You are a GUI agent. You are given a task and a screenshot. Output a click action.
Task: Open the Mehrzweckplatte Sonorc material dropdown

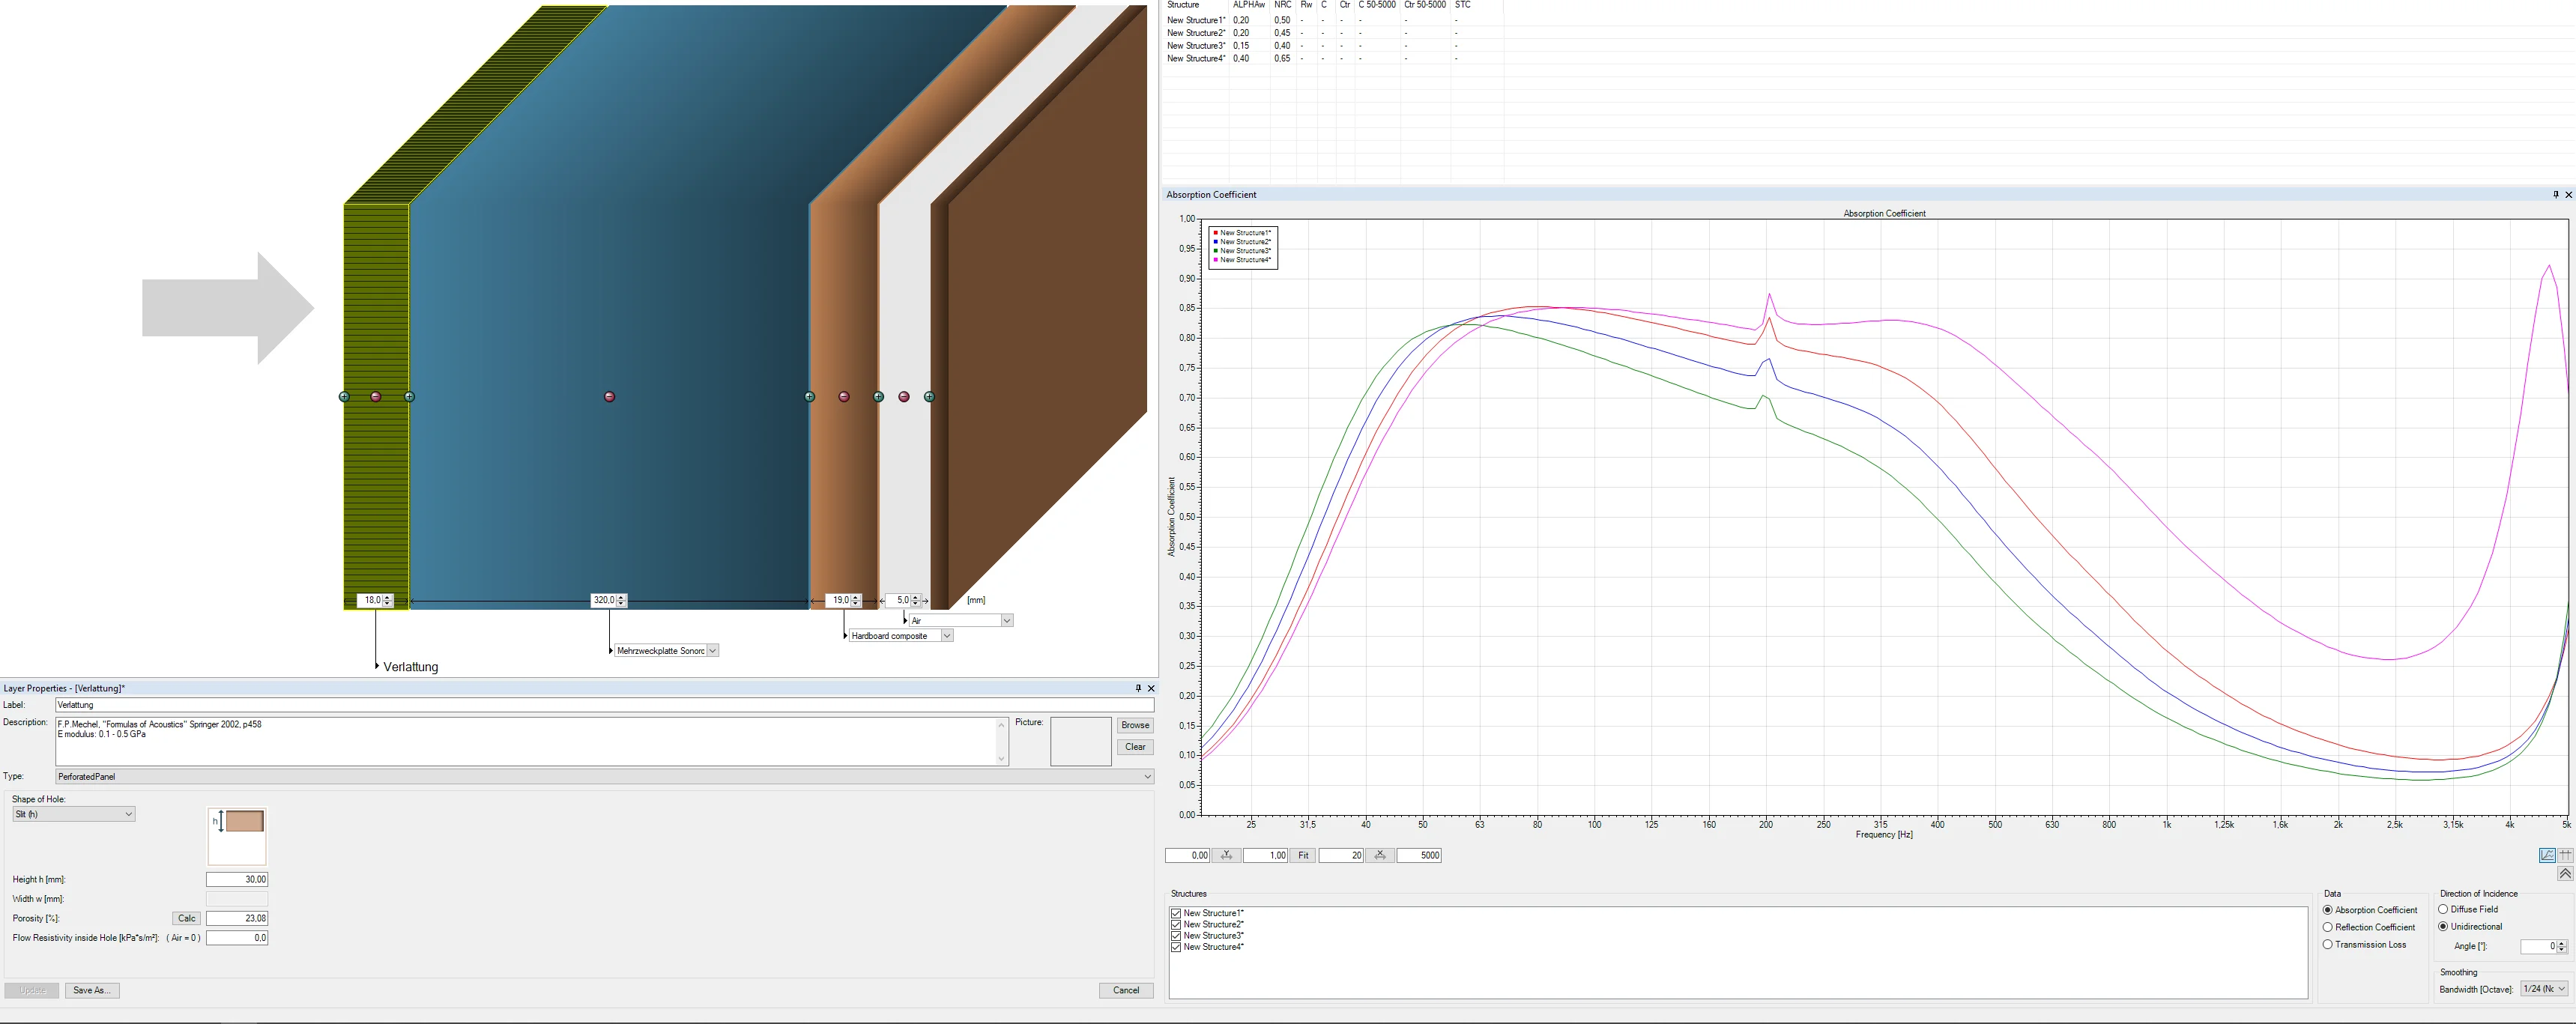tap(712, 651)
